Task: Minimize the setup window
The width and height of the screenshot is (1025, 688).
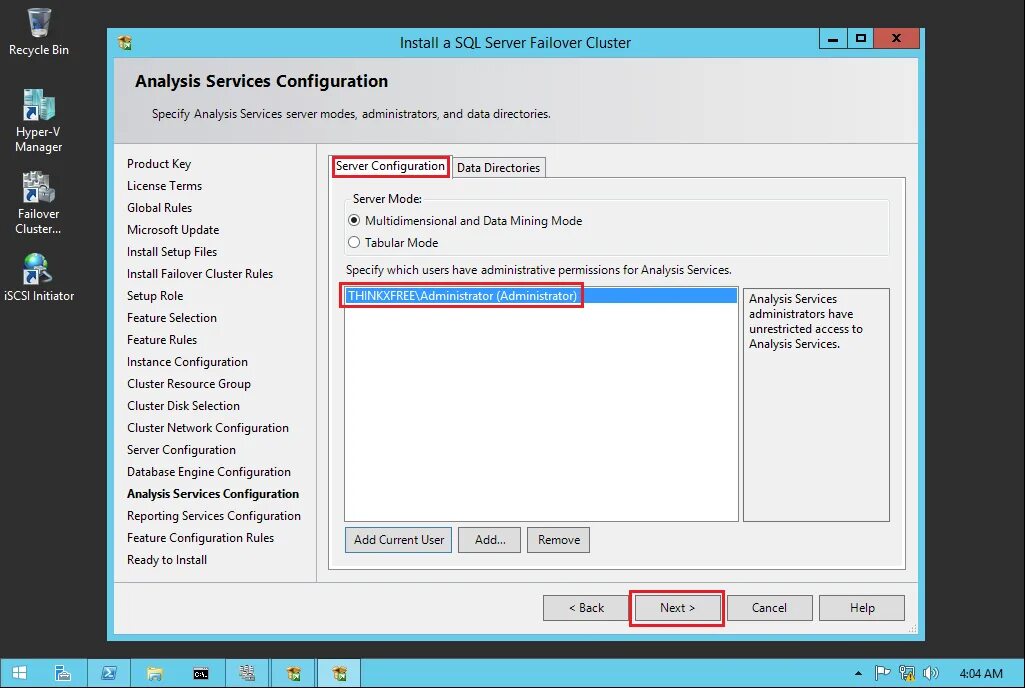Action: (x=833, y=39)
